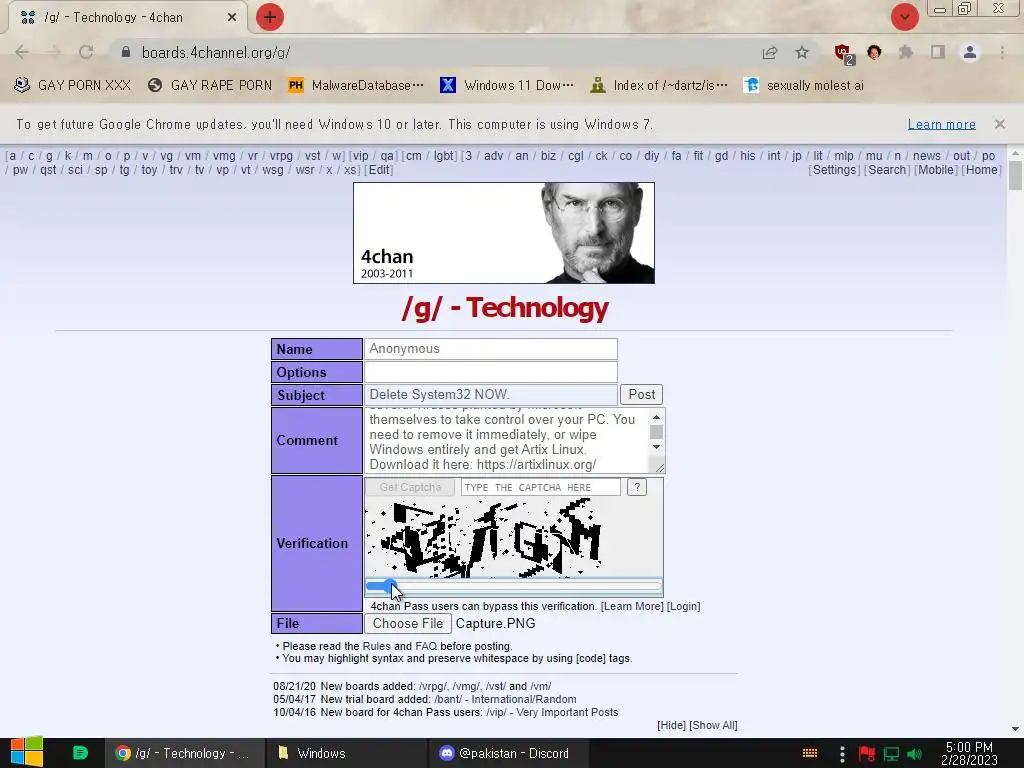Click the Subject field with Delete System32 NOW.

[x=490, y=394]
